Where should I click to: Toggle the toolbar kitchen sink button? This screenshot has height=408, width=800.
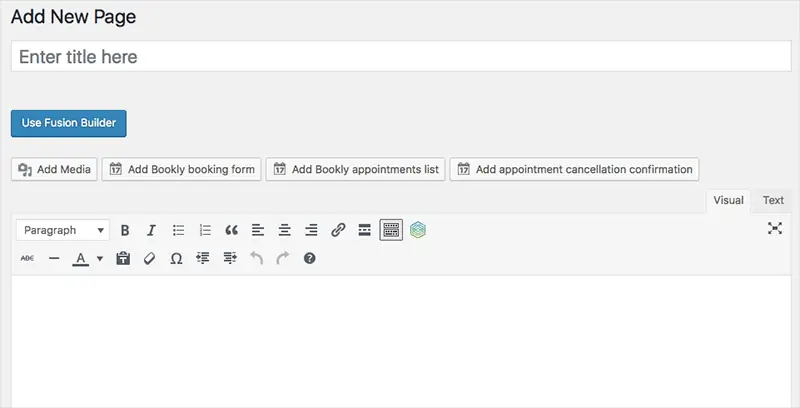point(391,231)
